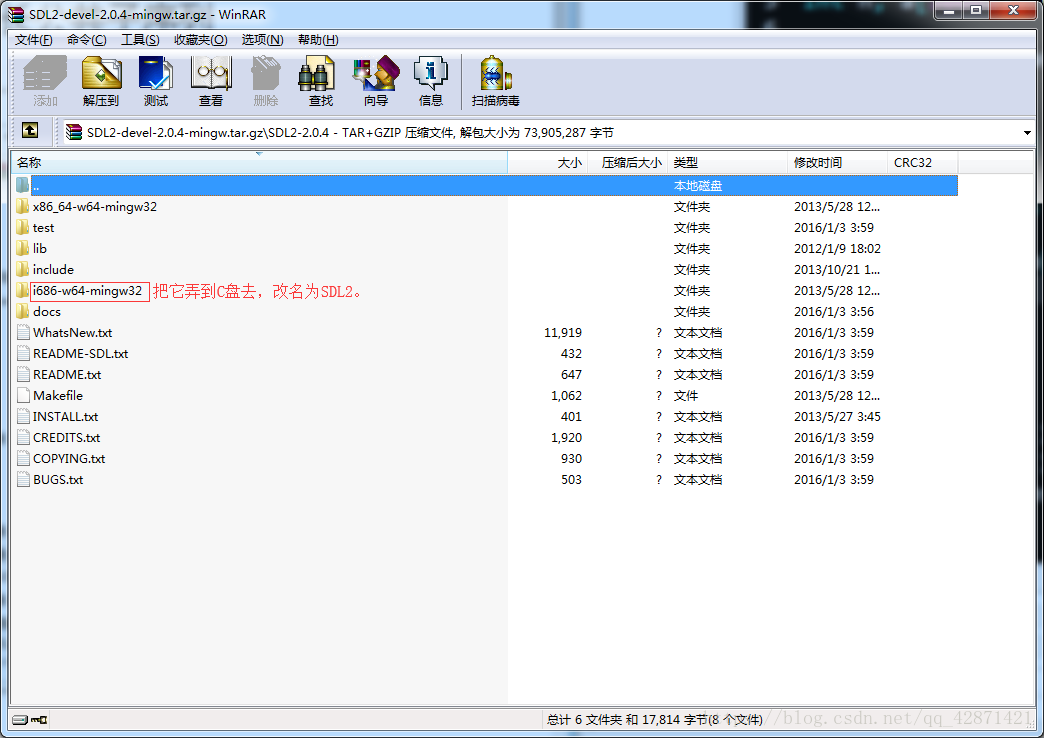The image size is (1044, 738).
Task: Sort by the CRC32 column header
Action: click(923, 163)
